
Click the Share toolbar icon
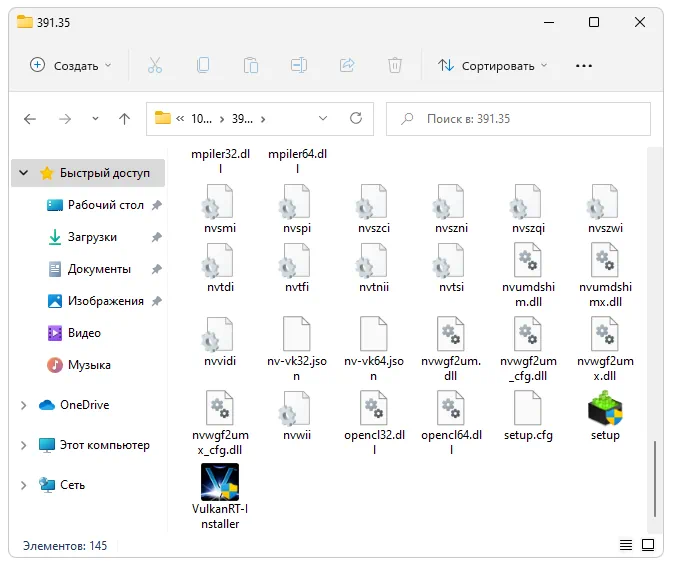pyautogui.click(x=347, y=65)
